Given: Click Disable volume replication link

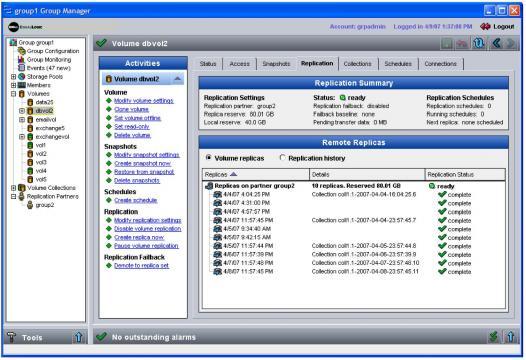Looking at the screenshot, I should click(x=148, y=229).
